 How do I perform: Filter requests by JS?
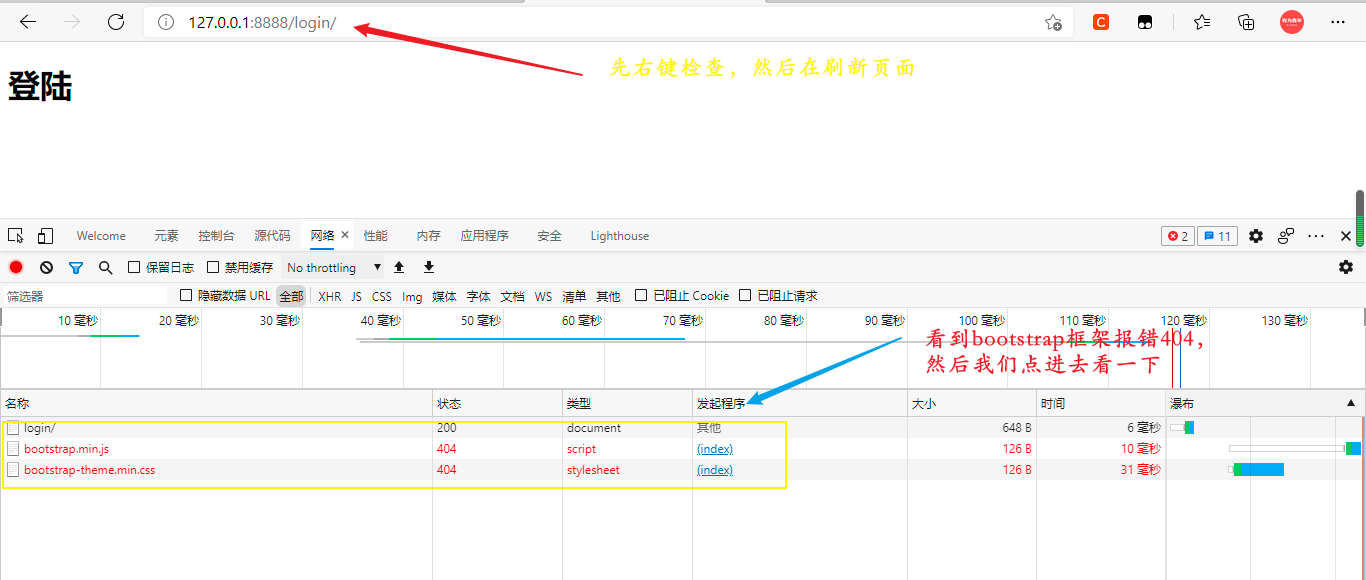[x=356, y=296]
